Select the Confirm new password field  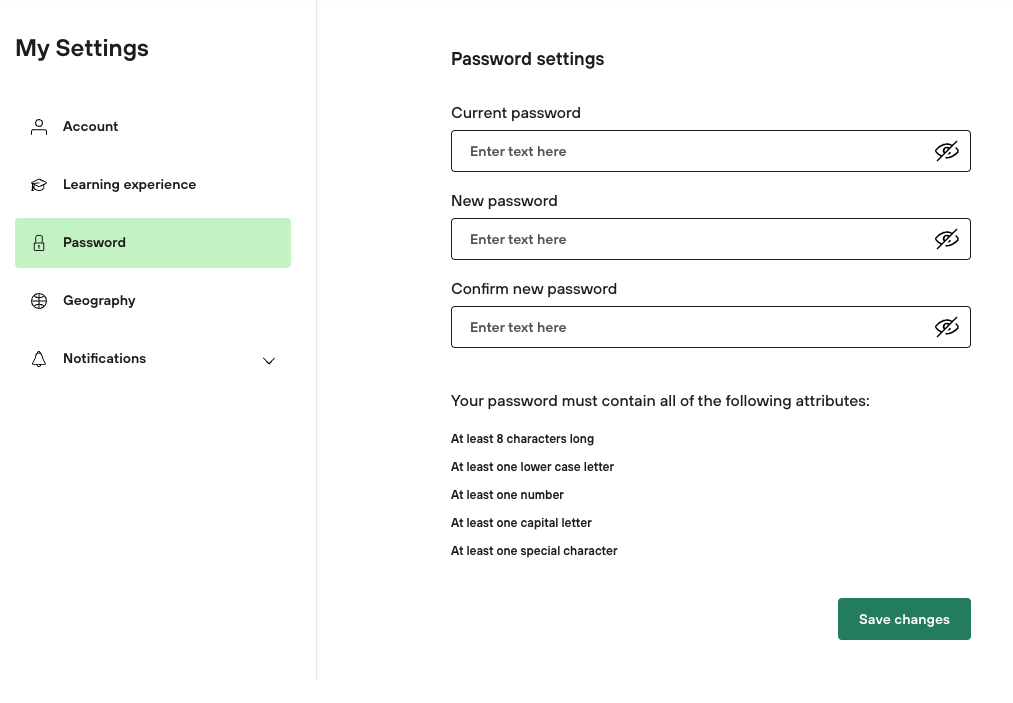pyautogui.click(x=690, y=327)
